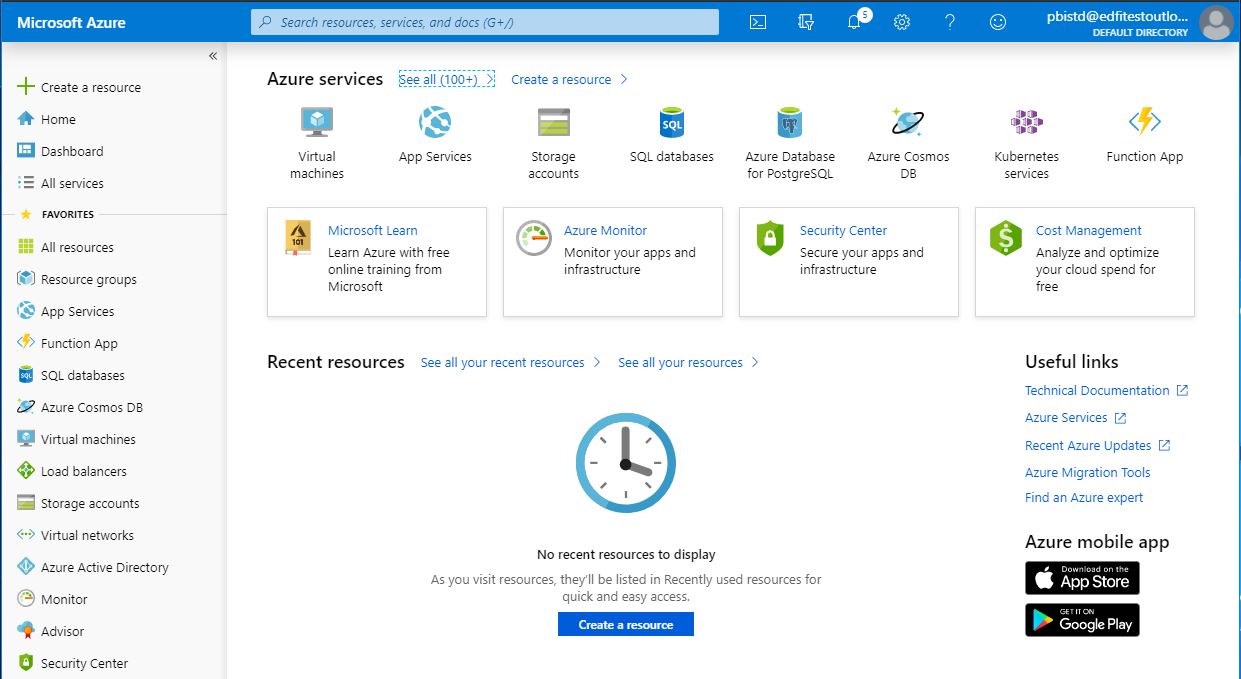1241x679 pixels.
Task: Collapse the left sidebar with the chevron
Action: 213,56
